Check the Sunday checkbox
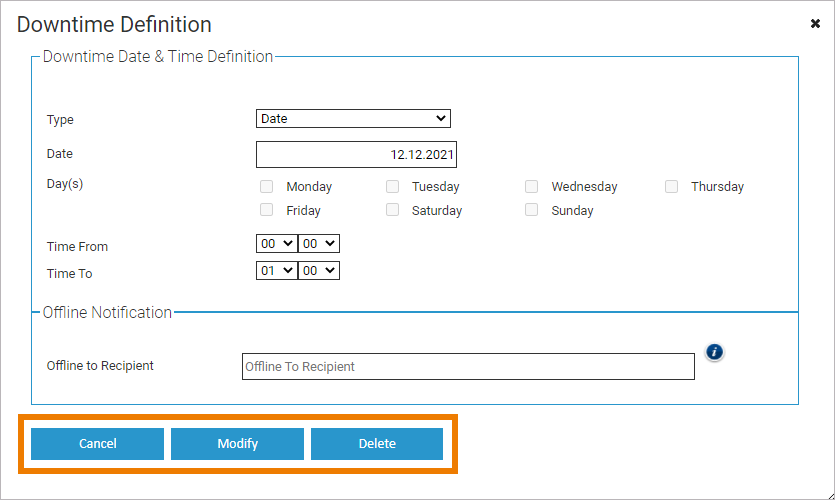The height and width of the screenshot is (500, 835). 532,210
